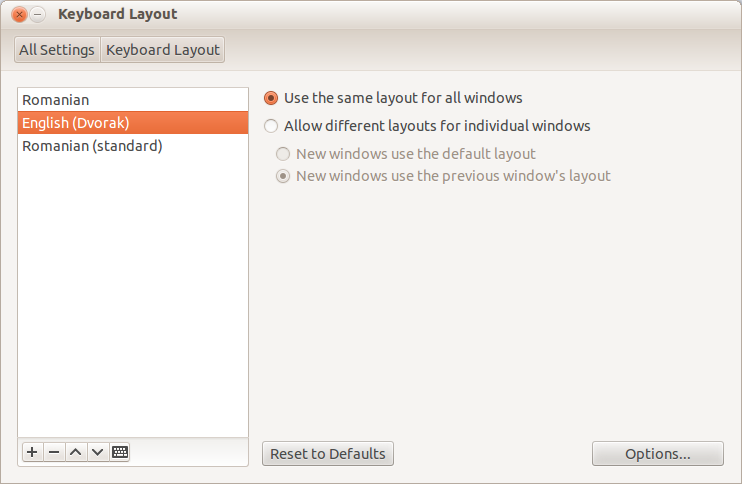This screenshot has width=742, height=484.
Task: Select Romanian layout in the list
Action: click(56, 100)
